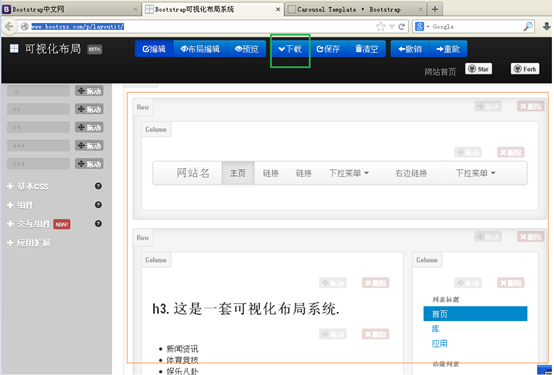Click the GitHub Fork button
This screenshot has height=375, width=554.
tap(525, 69)
